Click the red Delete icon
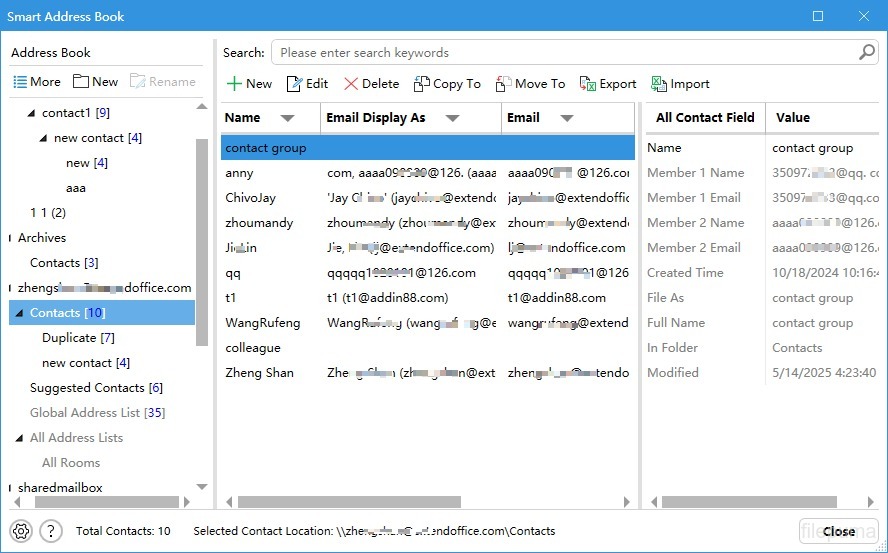This screenshot has height=553, width=888. point(351,84)
